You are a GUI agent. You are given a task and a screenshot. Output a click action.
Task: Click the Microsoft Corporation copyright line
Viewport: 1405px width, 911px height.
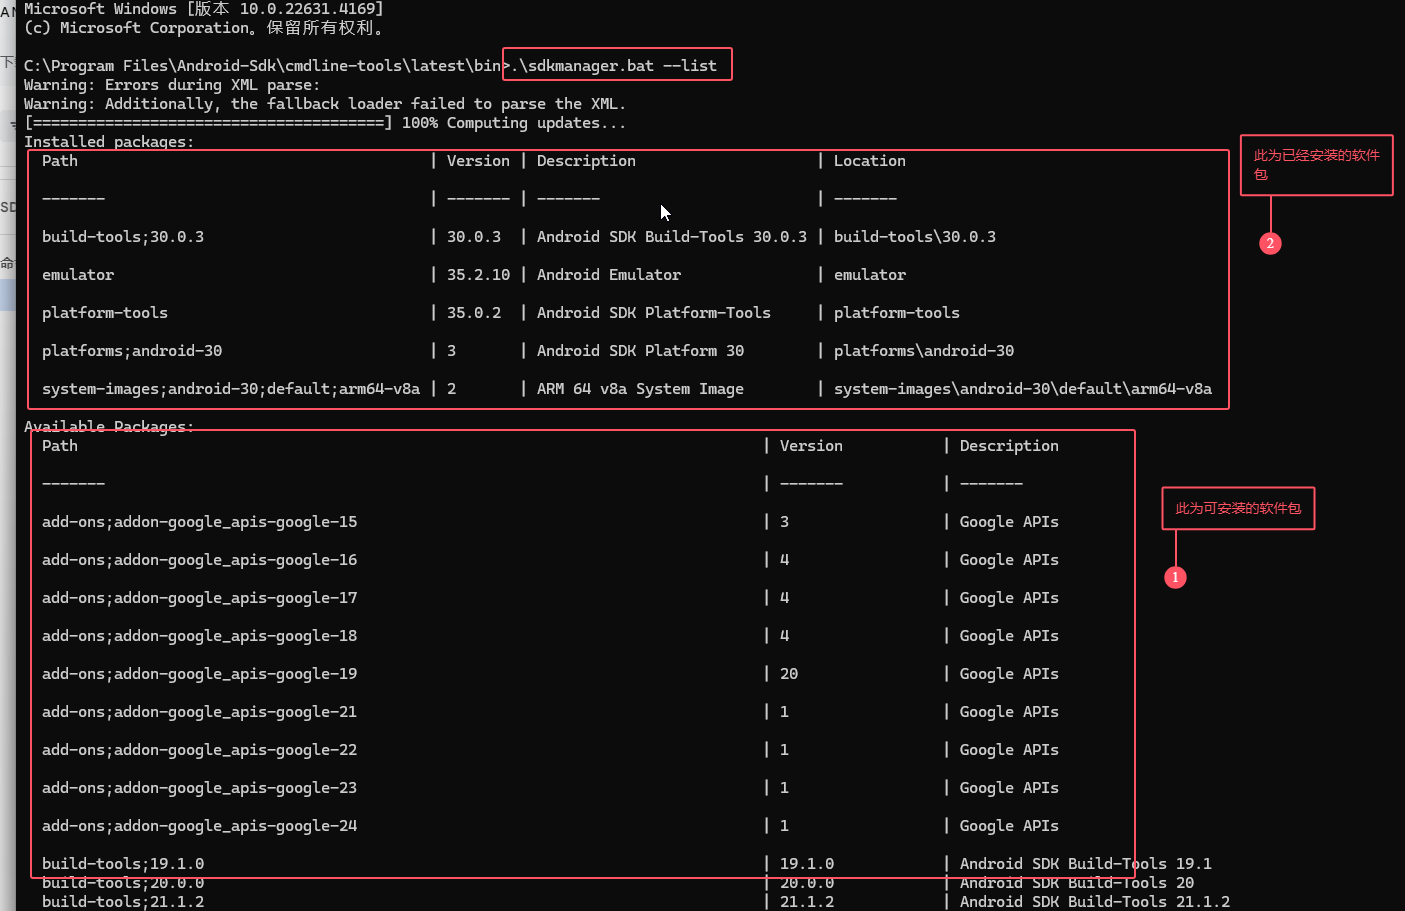pos(204,28)
